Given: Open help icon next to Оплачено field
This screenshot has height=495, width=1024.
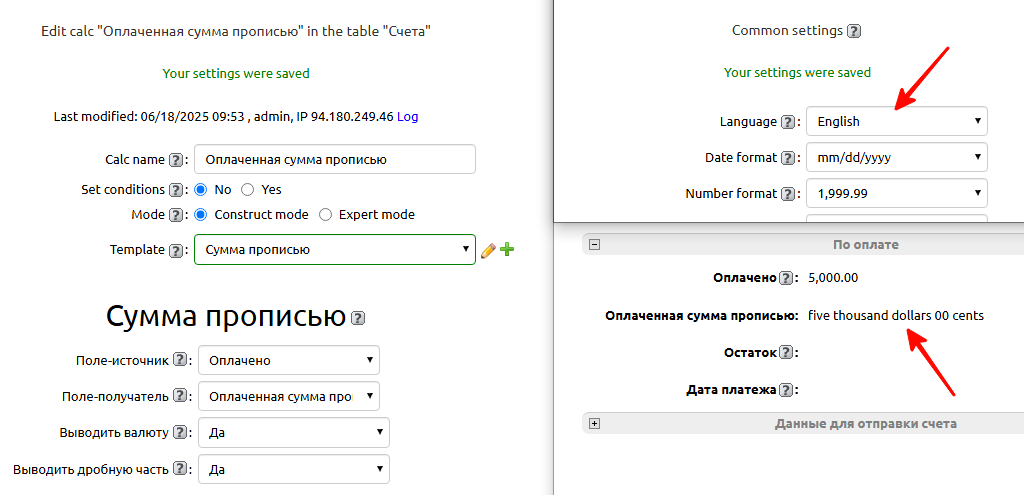Looking at the screenshot, I should tap(788, 278).
